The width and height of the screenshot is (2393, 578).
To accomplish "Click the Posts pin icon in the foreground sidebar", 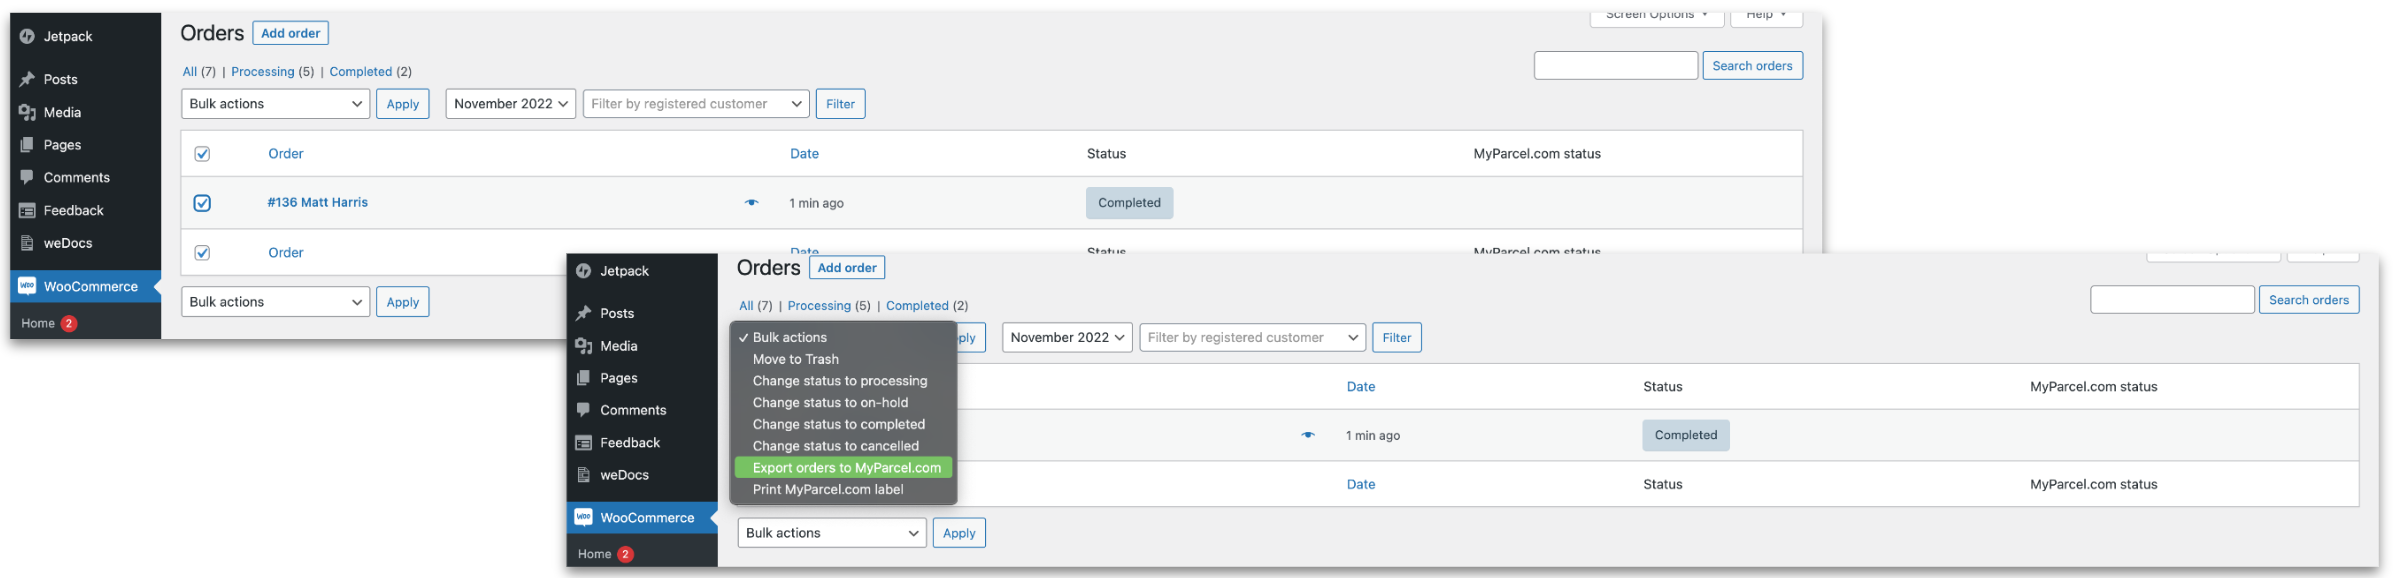I will pos(584,314).
